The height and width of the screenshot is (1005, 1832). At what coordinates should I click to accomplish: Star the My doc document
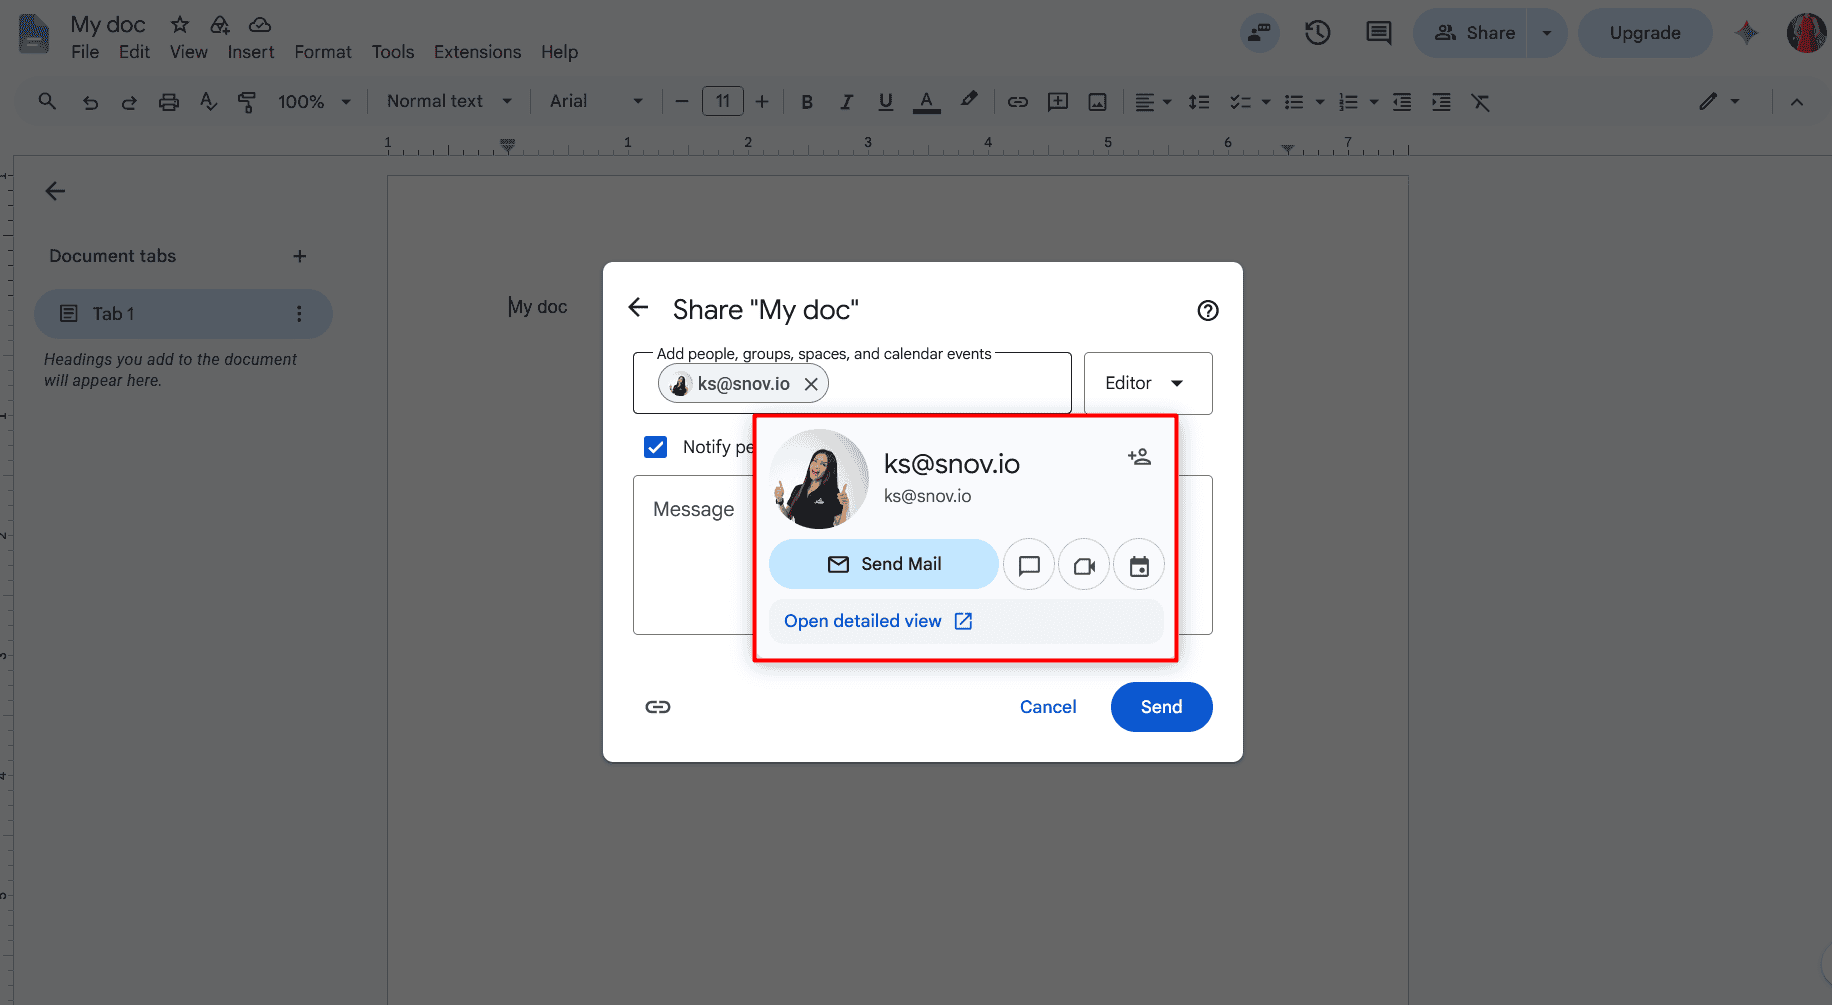pos(180,24)
